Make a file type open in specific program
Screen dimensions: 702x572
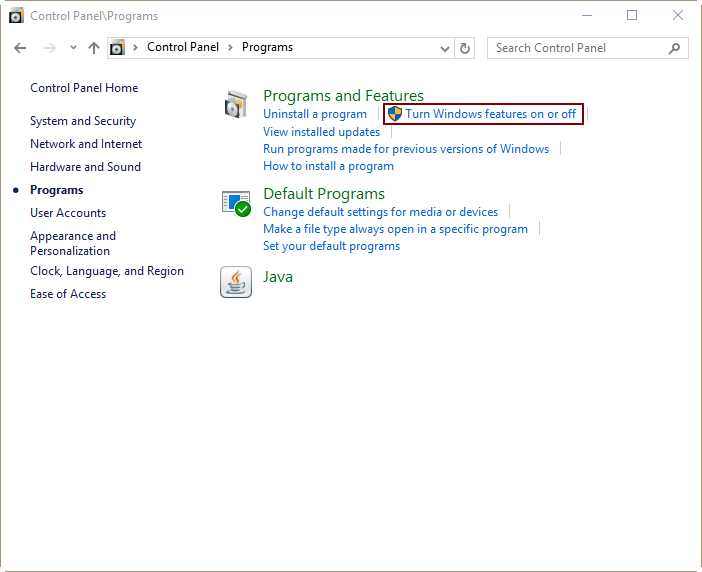(x=395, y=229)
